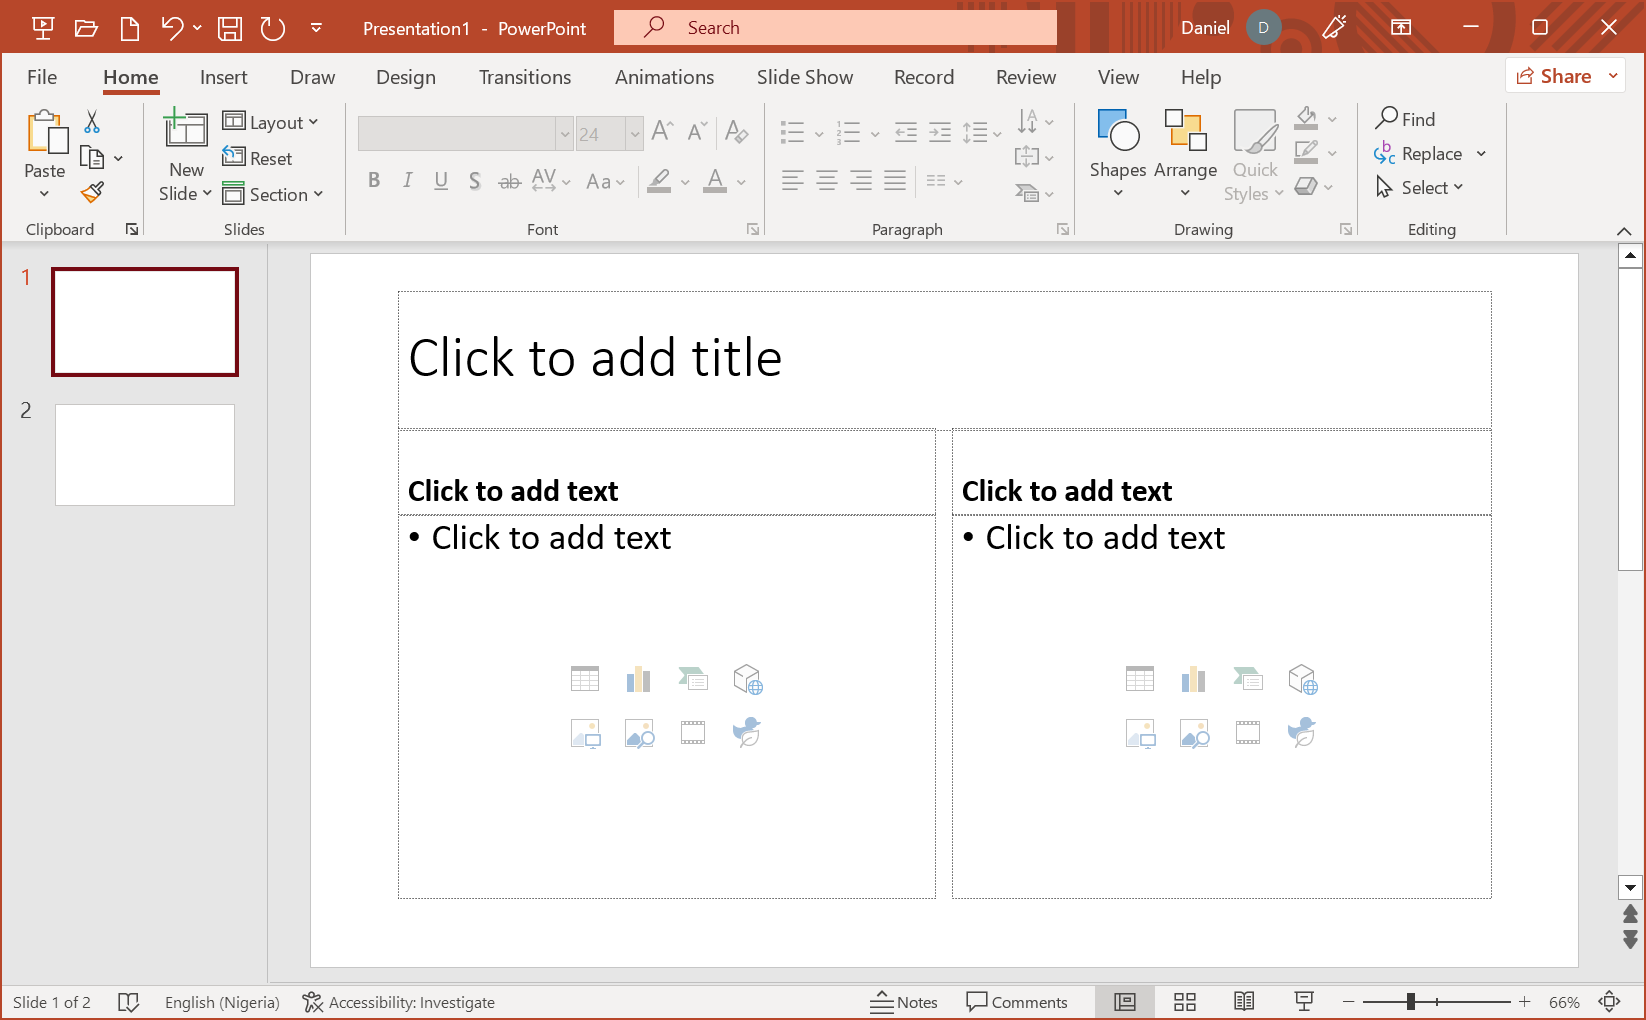Switch to the Design tab

coord(405,77)
